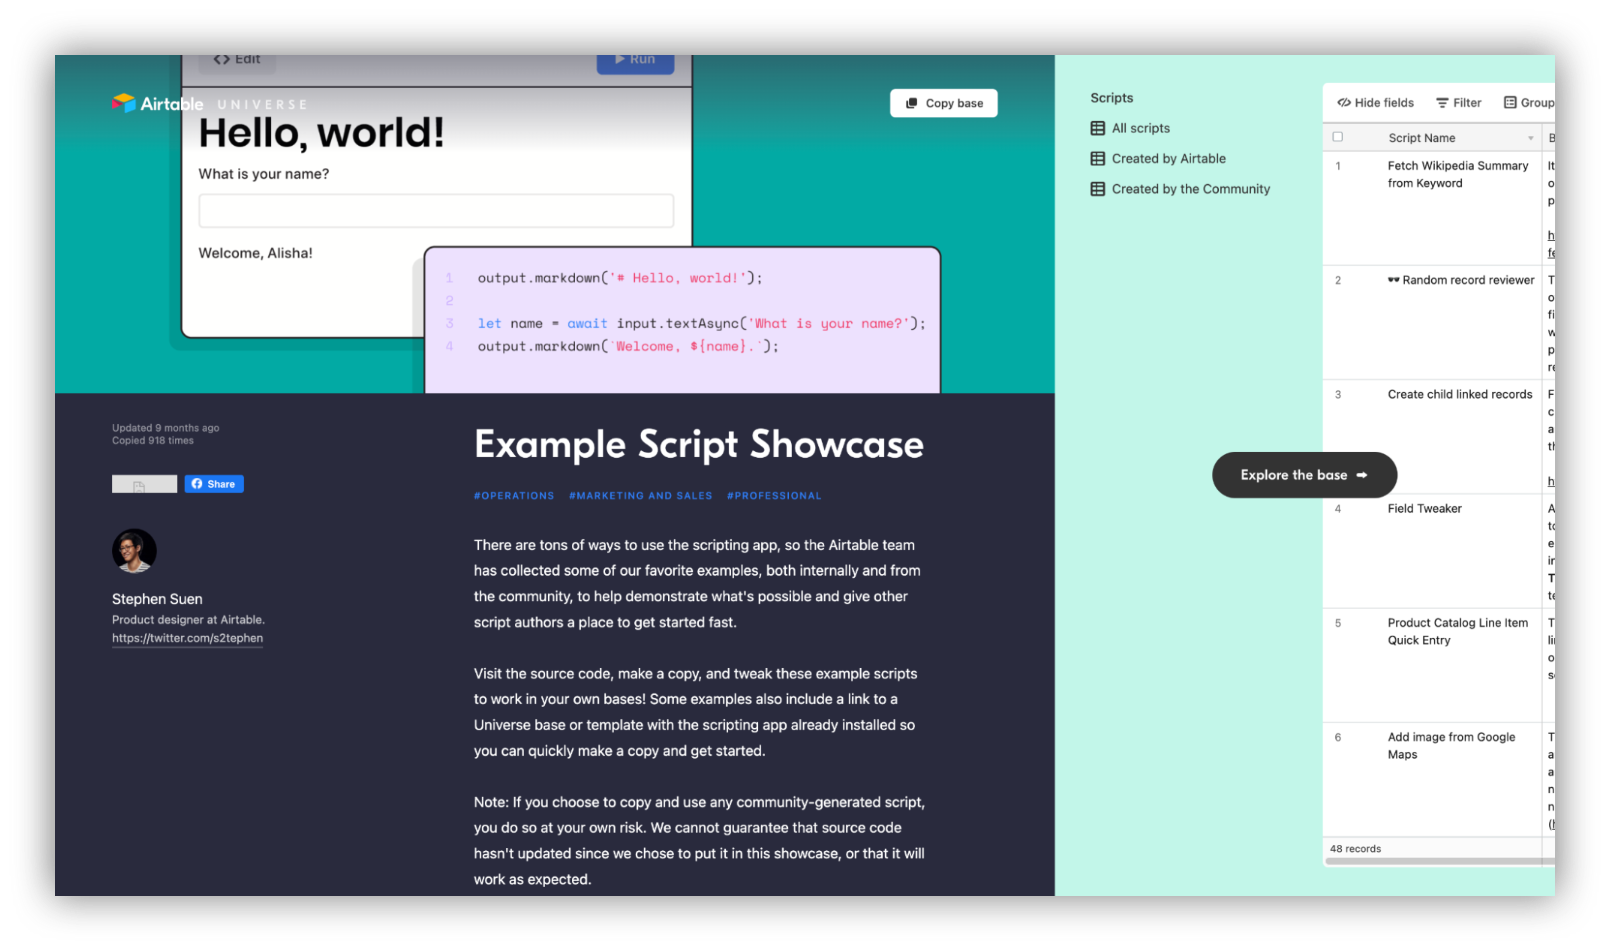Click the Example Script Showcase heading
Image resolution: width=1610 pixels, height=951 pixels.
pos(699,445)
